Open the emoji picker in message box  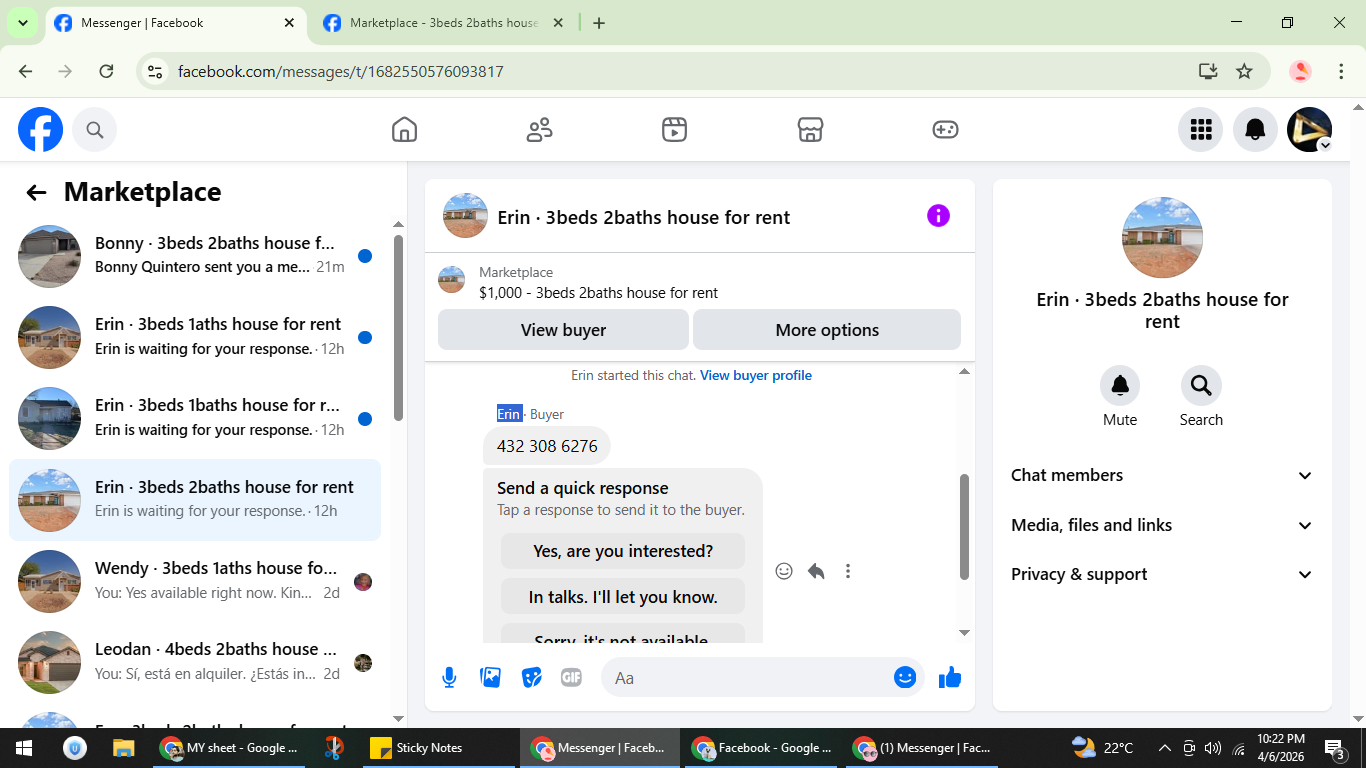tap(905, 678)
